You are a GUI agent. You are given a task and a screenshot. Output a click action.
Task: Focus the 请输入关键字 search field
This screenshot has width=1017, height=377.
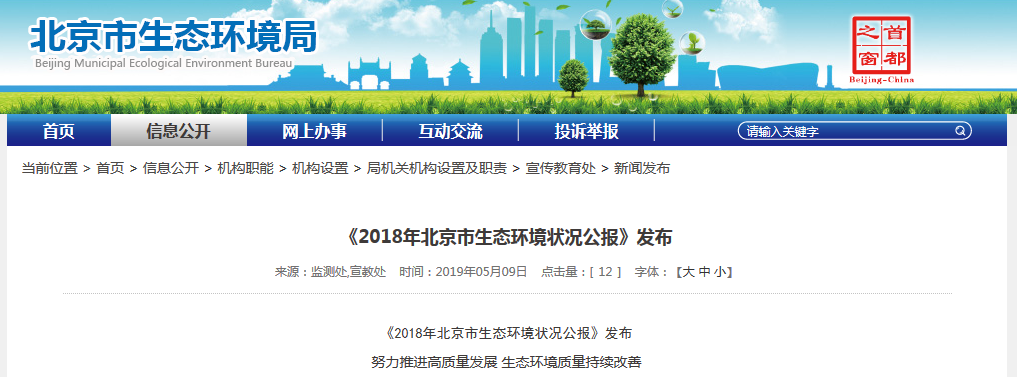(x=846, y=131)
